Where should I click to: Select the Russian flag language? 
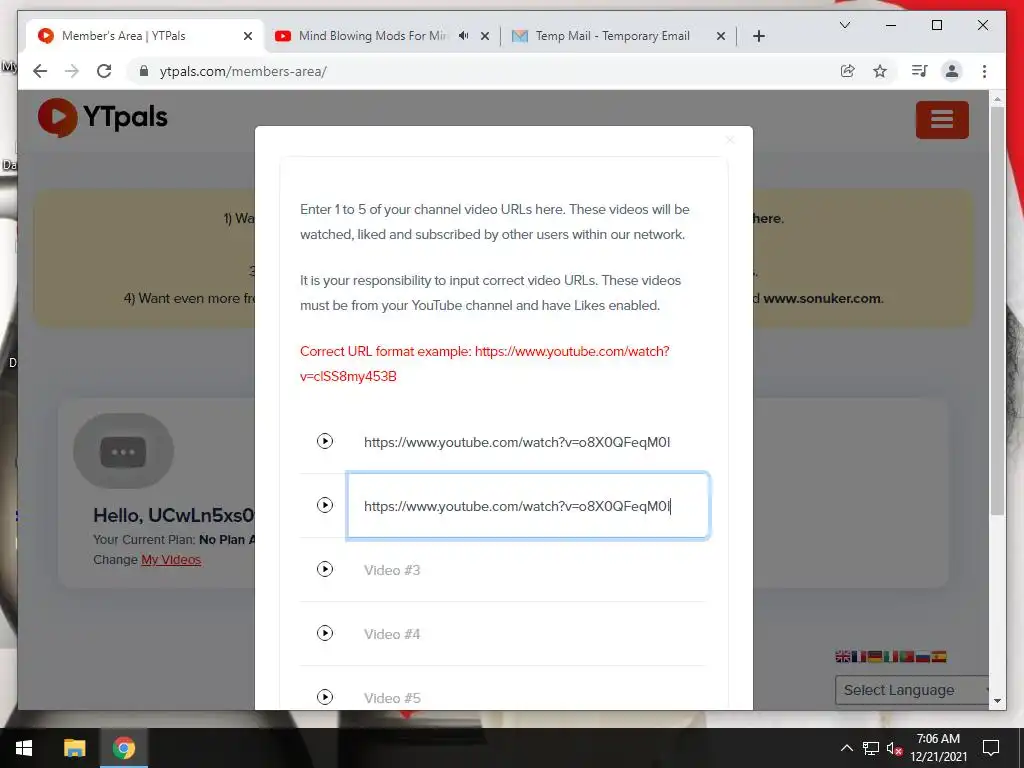[x=923, y=656]
